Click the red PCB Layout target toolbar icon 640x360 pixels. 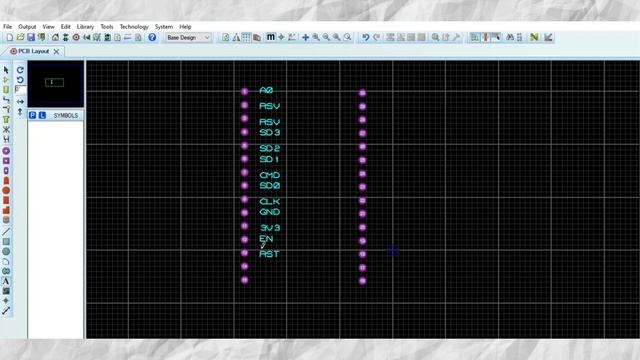point(76,38)
